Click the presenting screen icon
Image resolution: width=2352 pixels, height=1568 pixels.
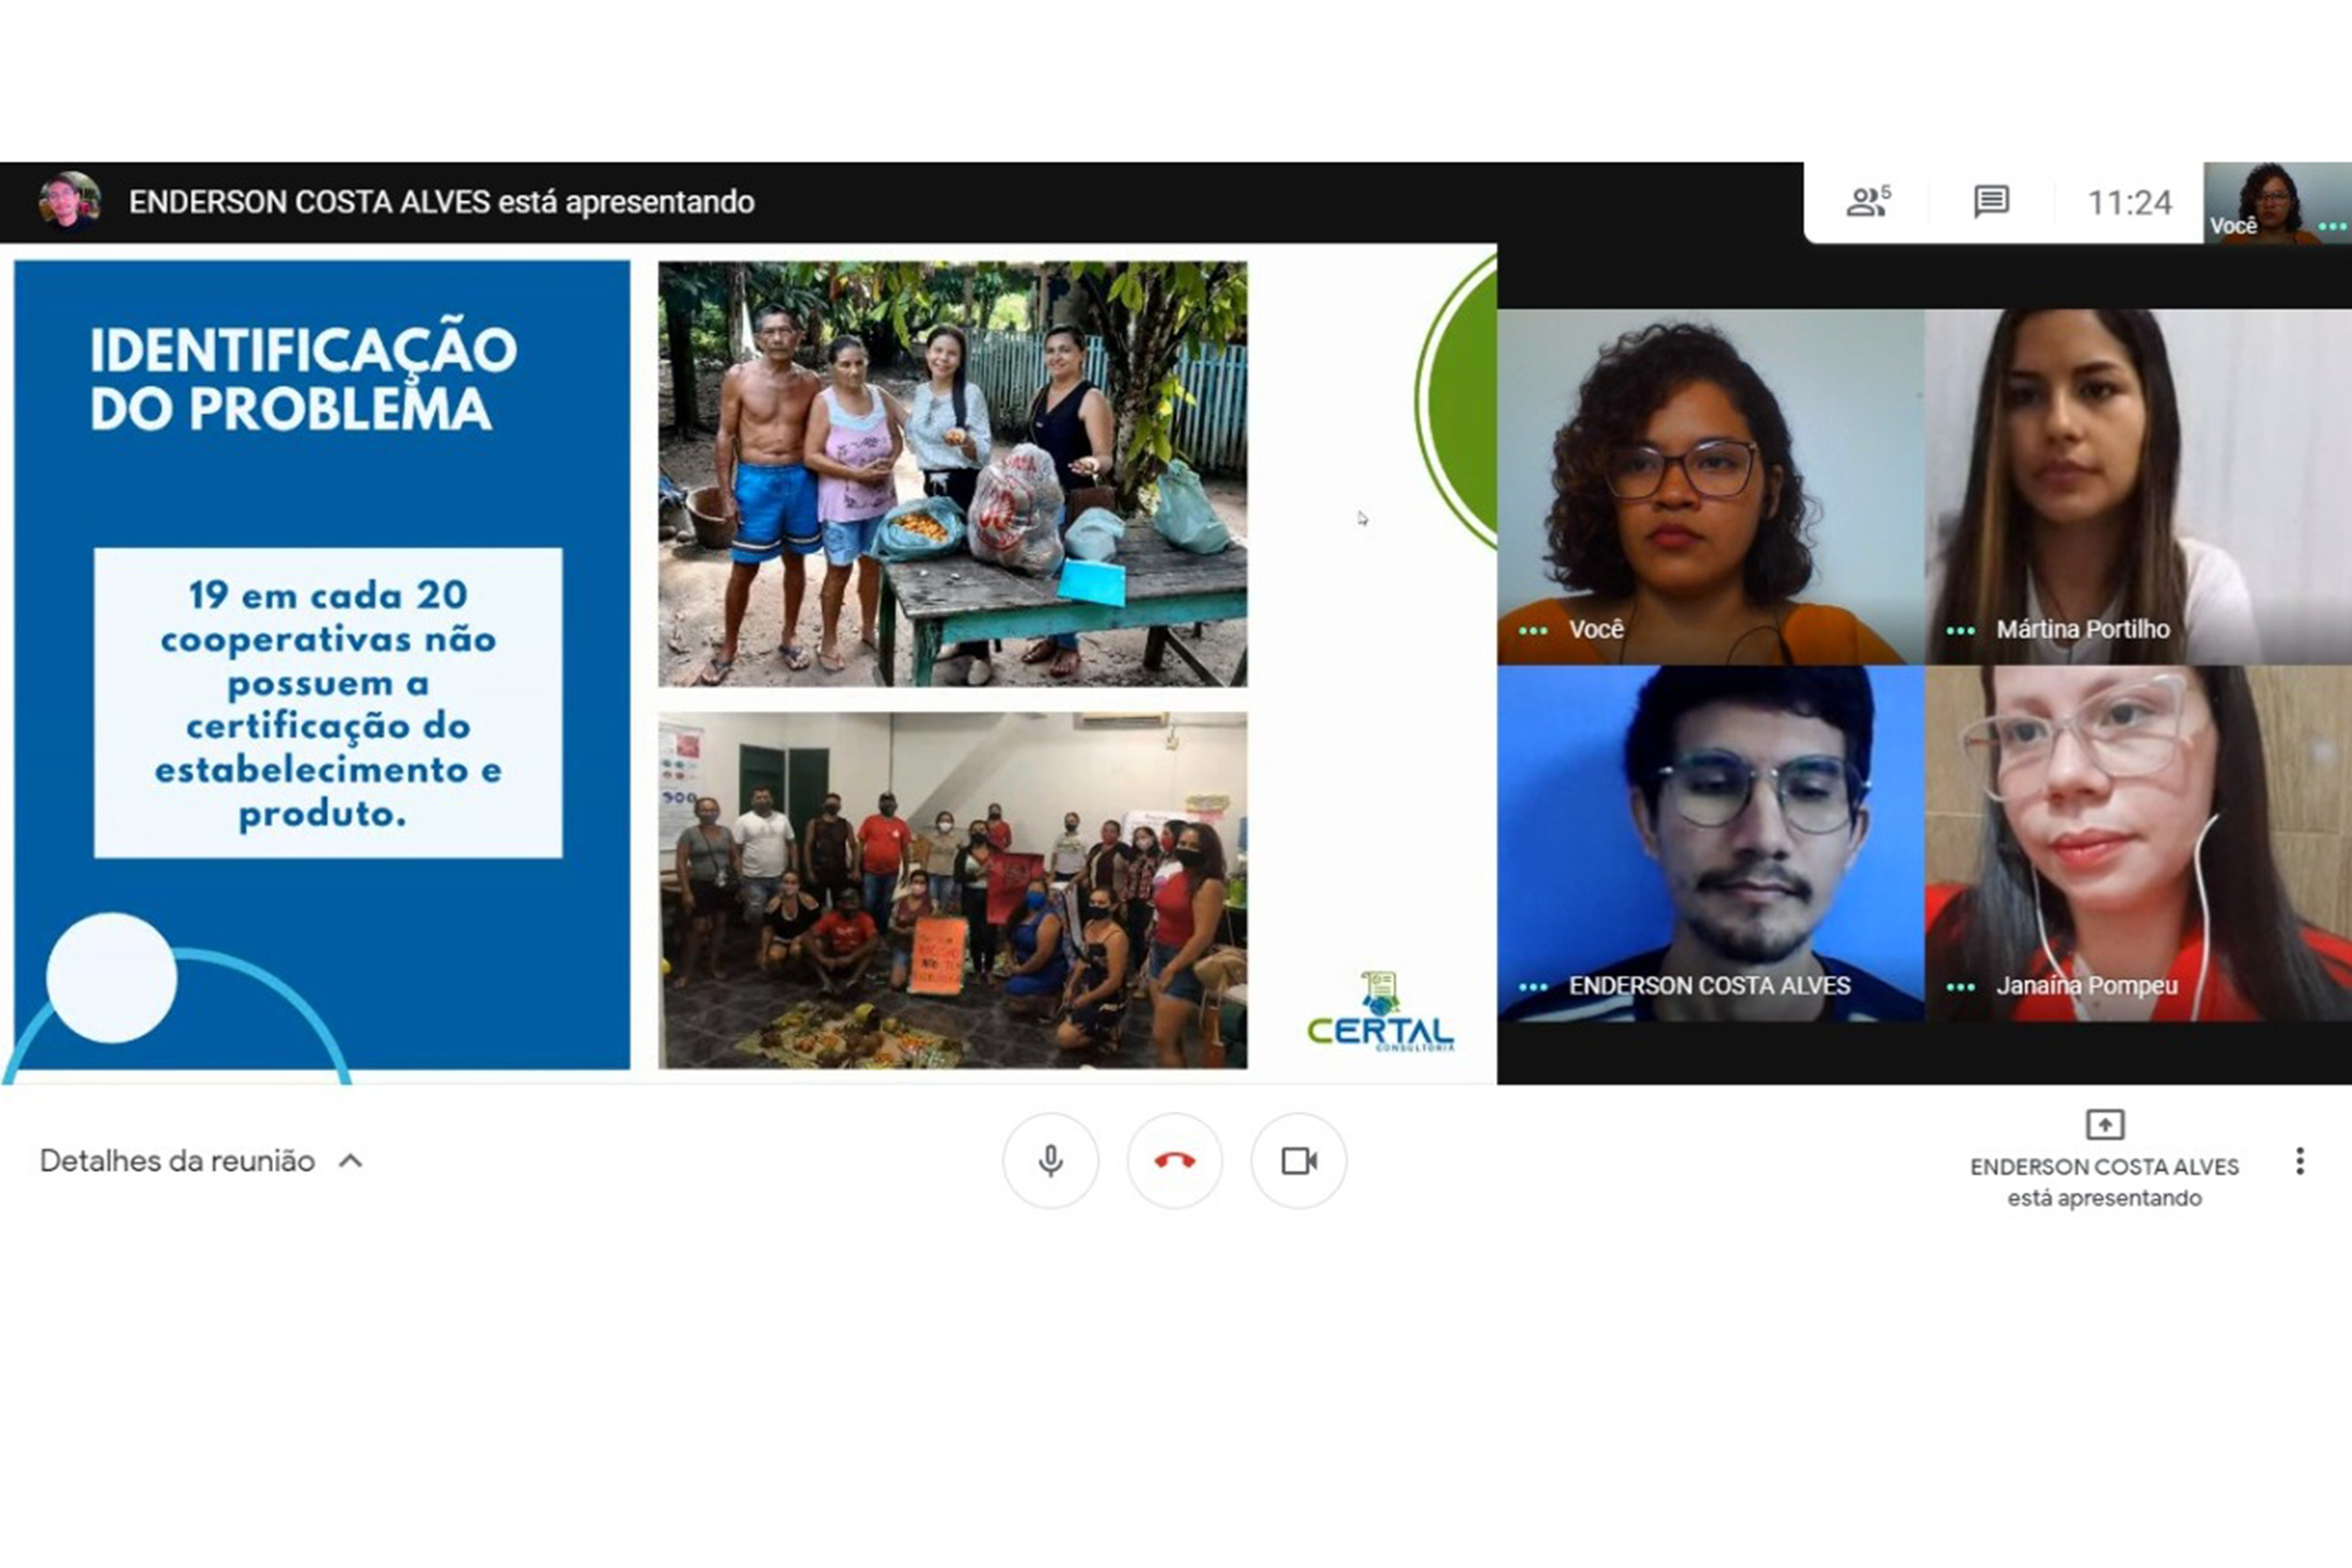2104,1124
